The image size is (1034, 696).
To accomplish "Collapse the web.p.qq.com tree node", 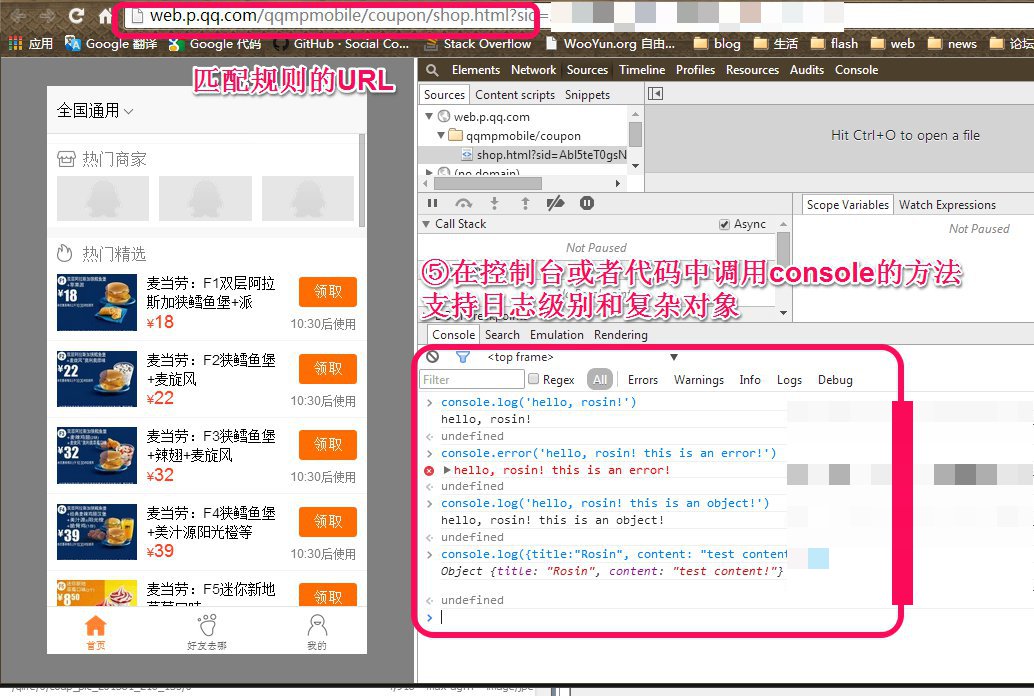I will point(429,116).
